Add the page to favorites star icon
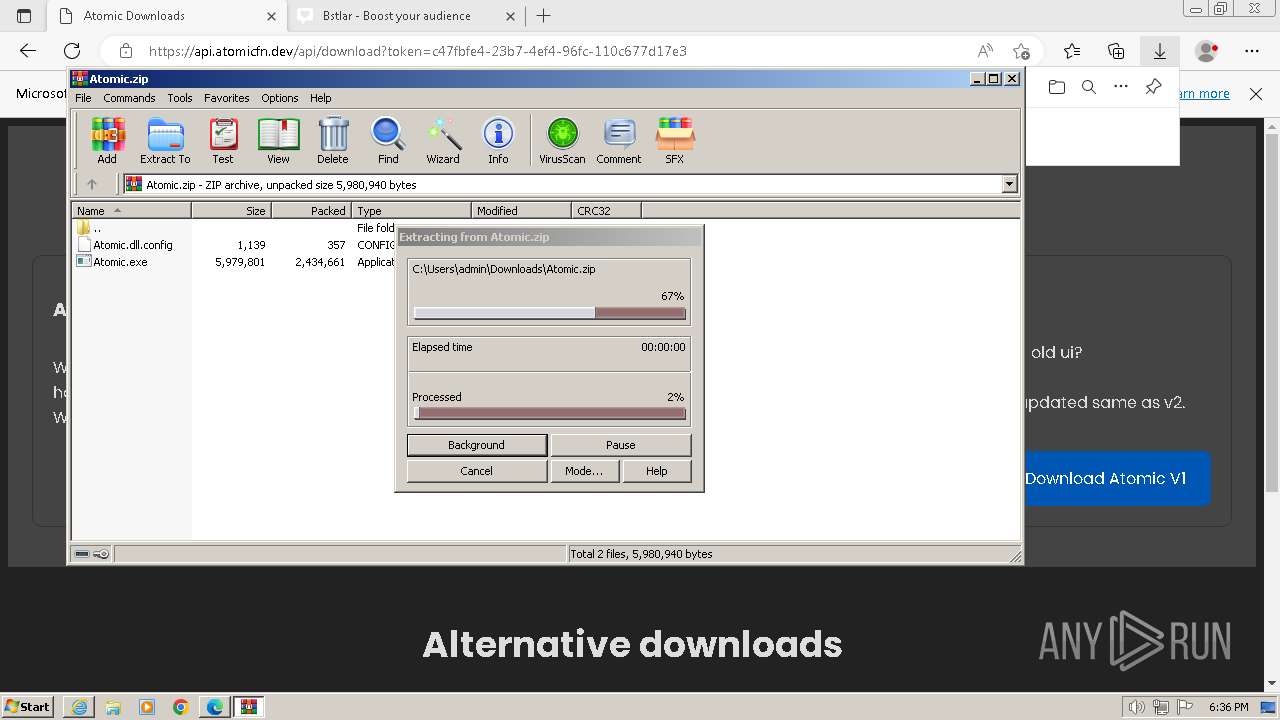The height and width of the screenshot is (720, 1280). point(1020,51)
